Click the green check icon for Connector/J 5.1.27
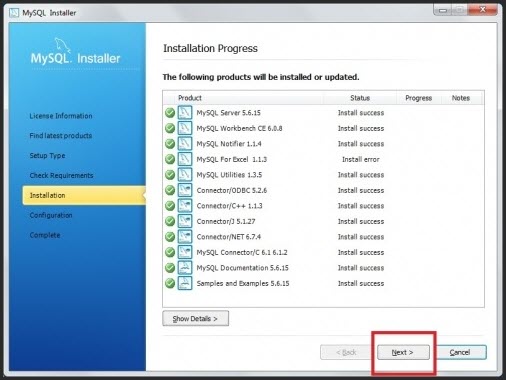The width and height of the screenshot is (506, 380). pyautogui.click(x=170, y=221)
